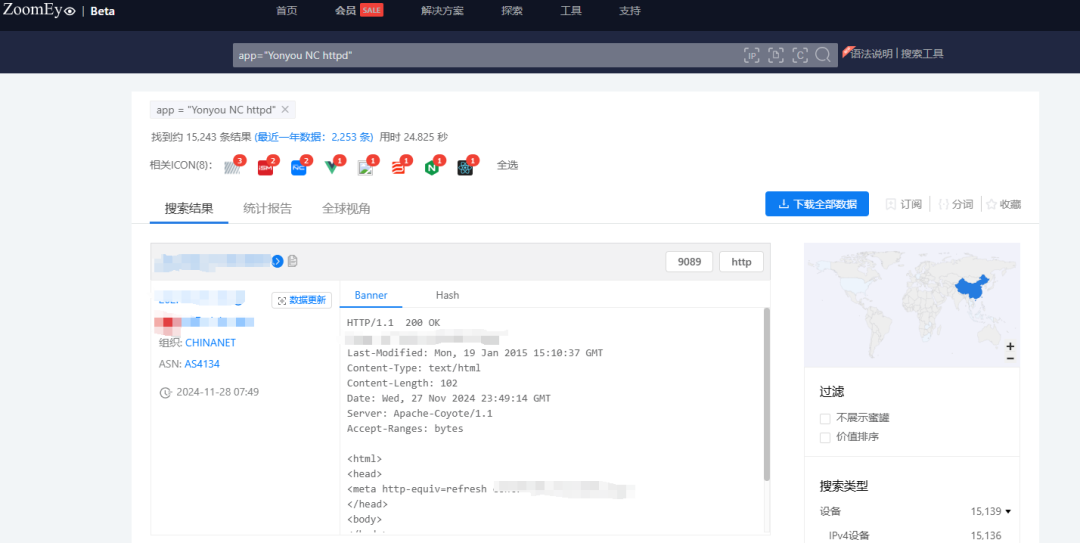Click 全选 to select all icons
Viewport: 1080px width, 543px height.
click(508, 165)
